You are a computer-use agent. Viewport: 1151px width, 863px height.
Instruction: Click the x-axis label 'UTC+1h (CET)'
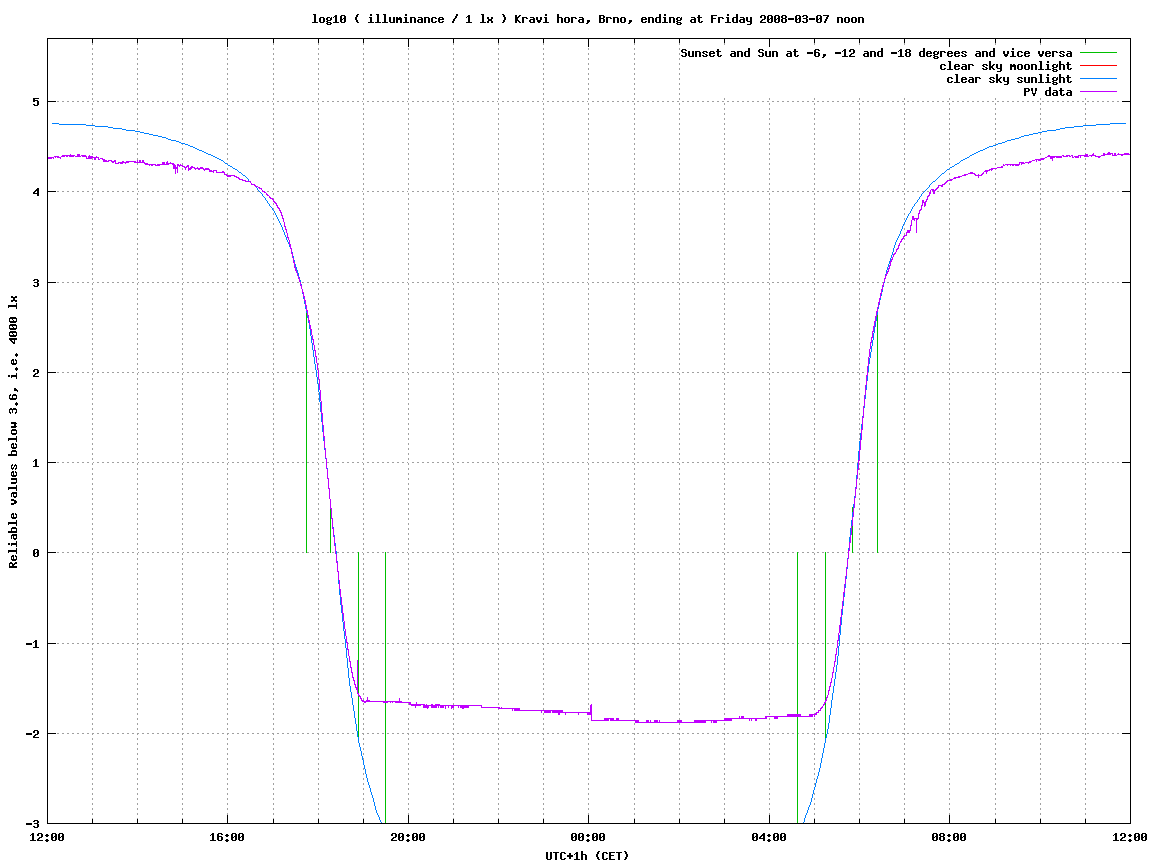(x=587, y=856)
